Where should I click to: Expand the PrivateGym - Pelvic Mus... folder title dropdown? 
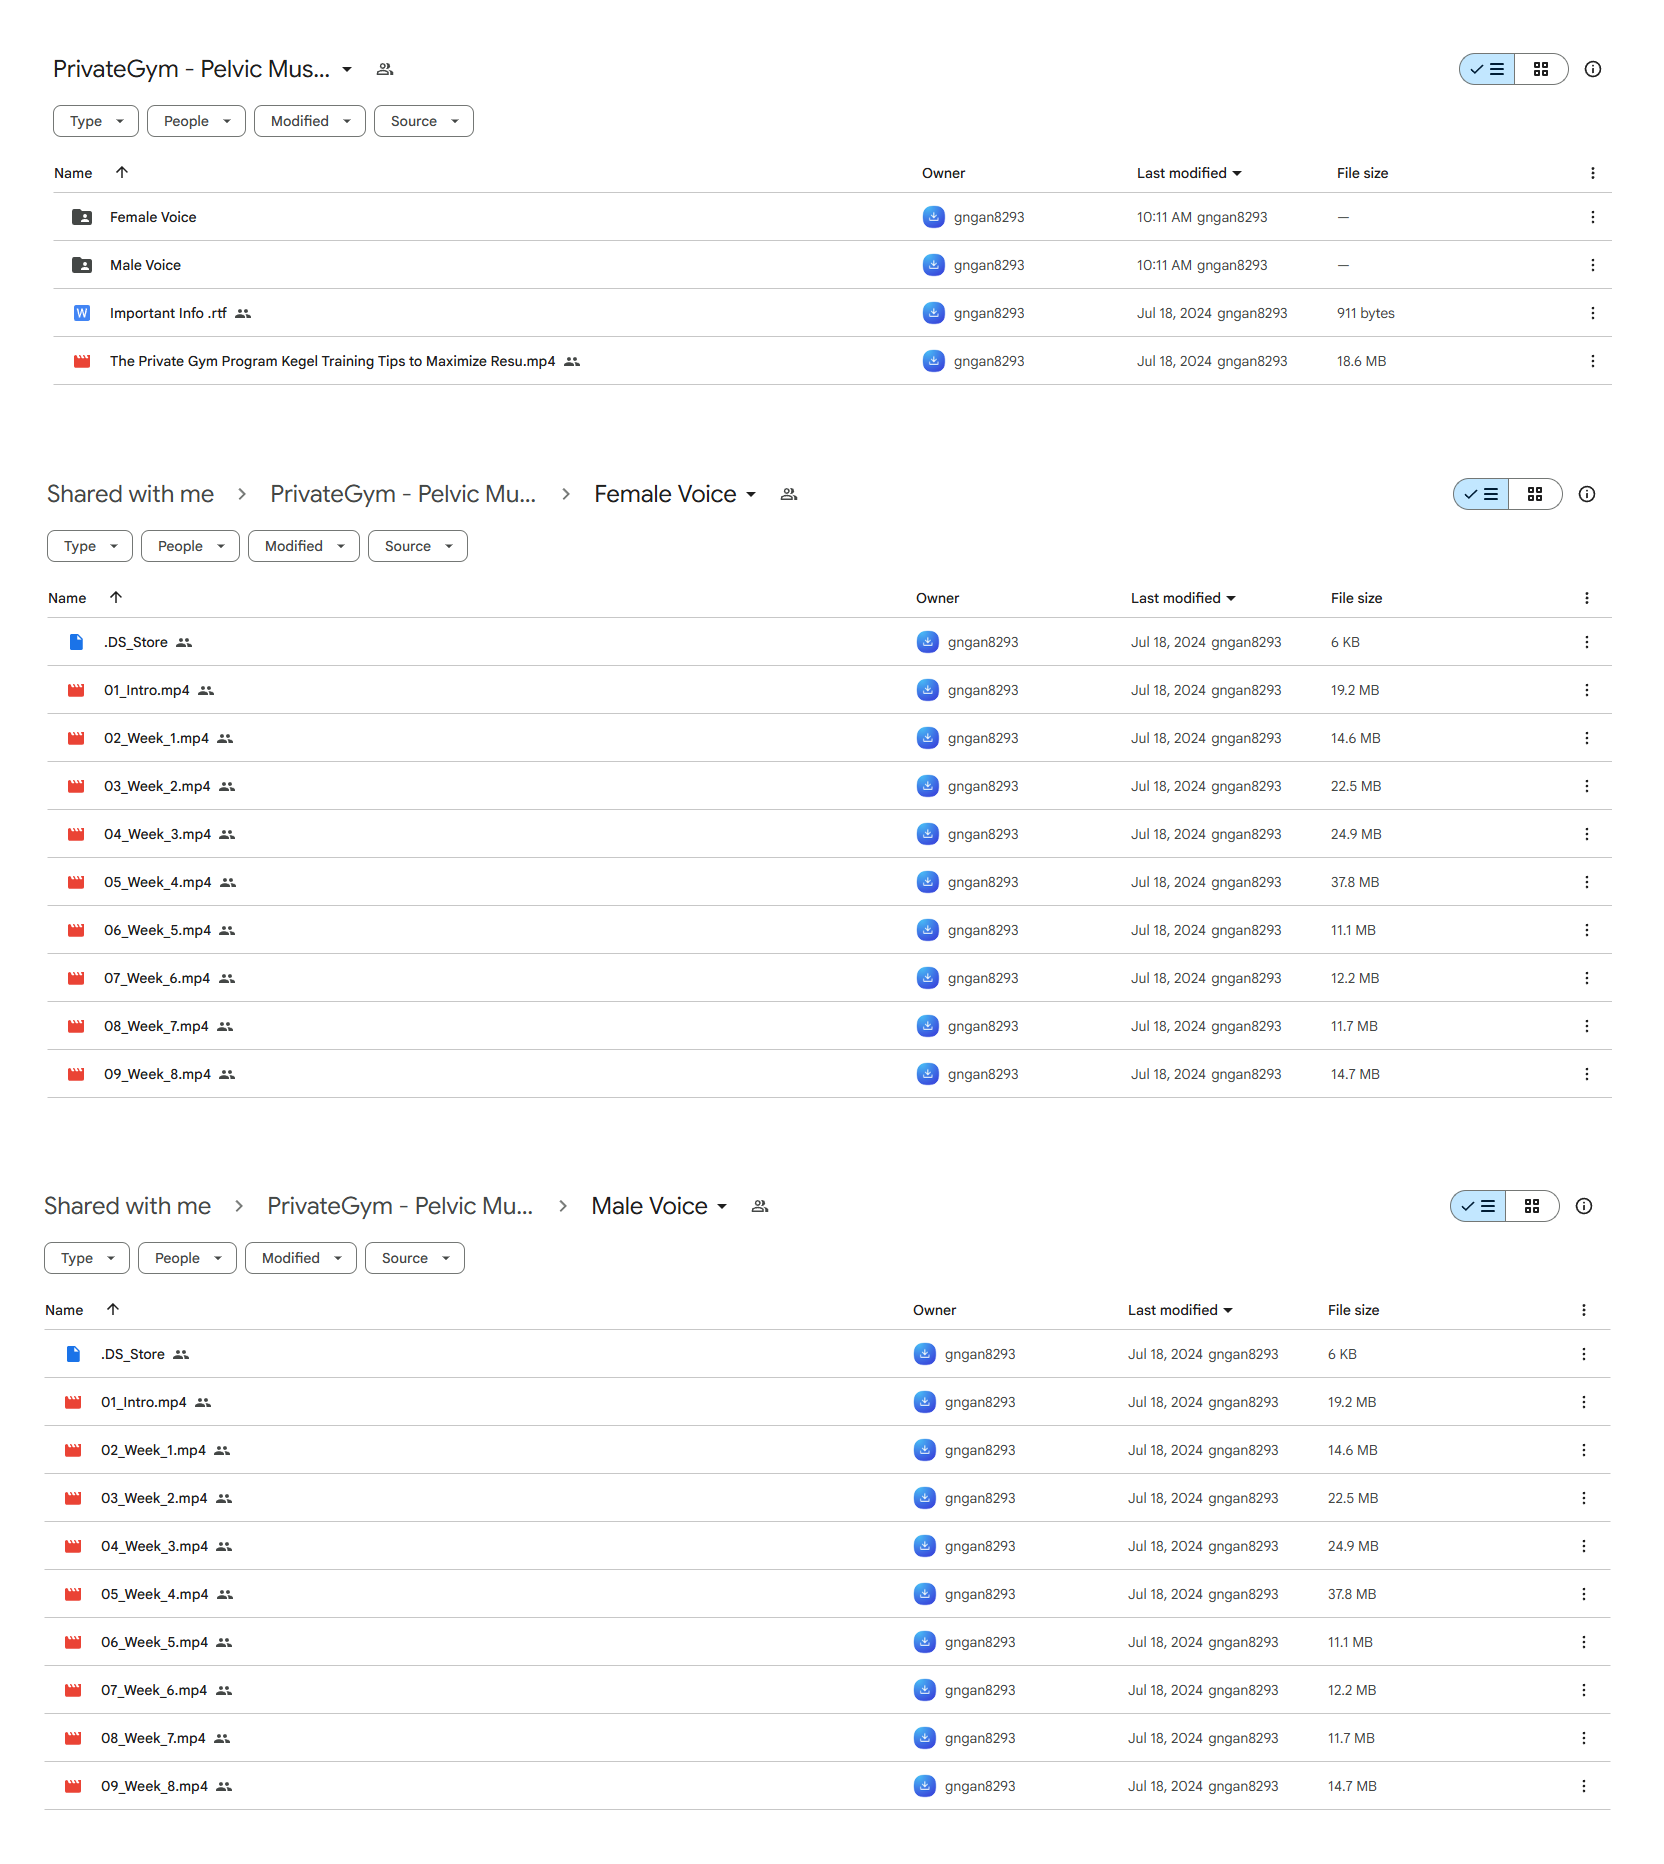[347, 70]
